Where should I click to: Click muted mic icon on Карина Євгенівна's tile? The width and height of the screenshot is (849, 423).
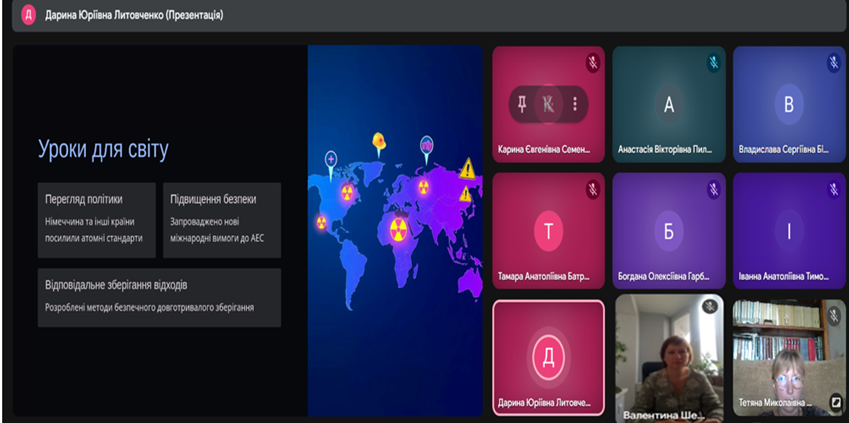pos(593,62)
